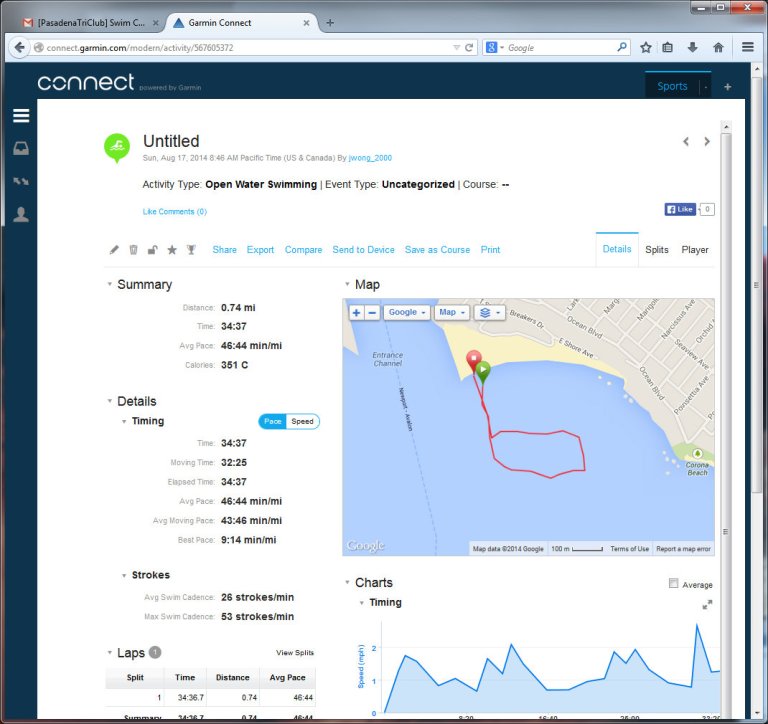This screenshot has height=724, width=768.
Task: Toggle the privacy lock icon
Action: pyautogui.click(x=152, y=250)
